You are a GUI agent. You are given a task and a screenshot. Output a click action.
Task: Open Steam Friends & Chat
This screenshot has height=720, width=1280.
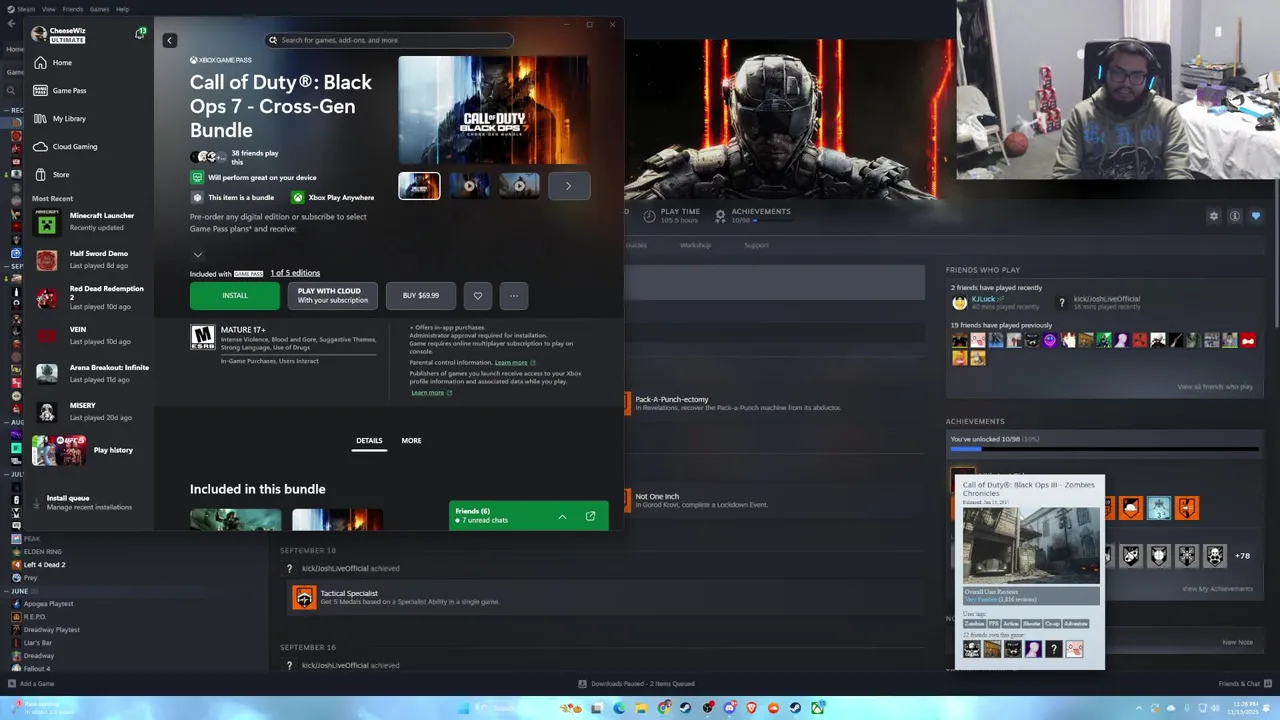coord(1244,684)
